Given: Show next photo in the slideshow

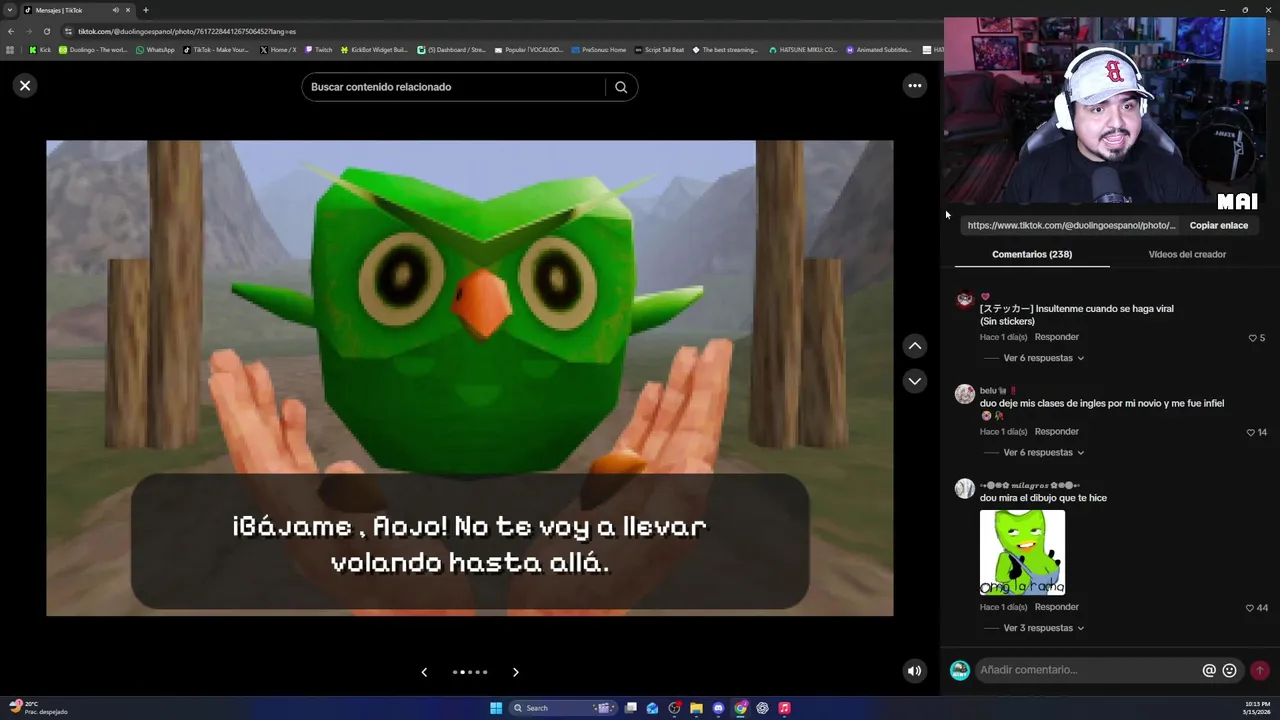Looking at the screenshot, I should click(516, 672).
